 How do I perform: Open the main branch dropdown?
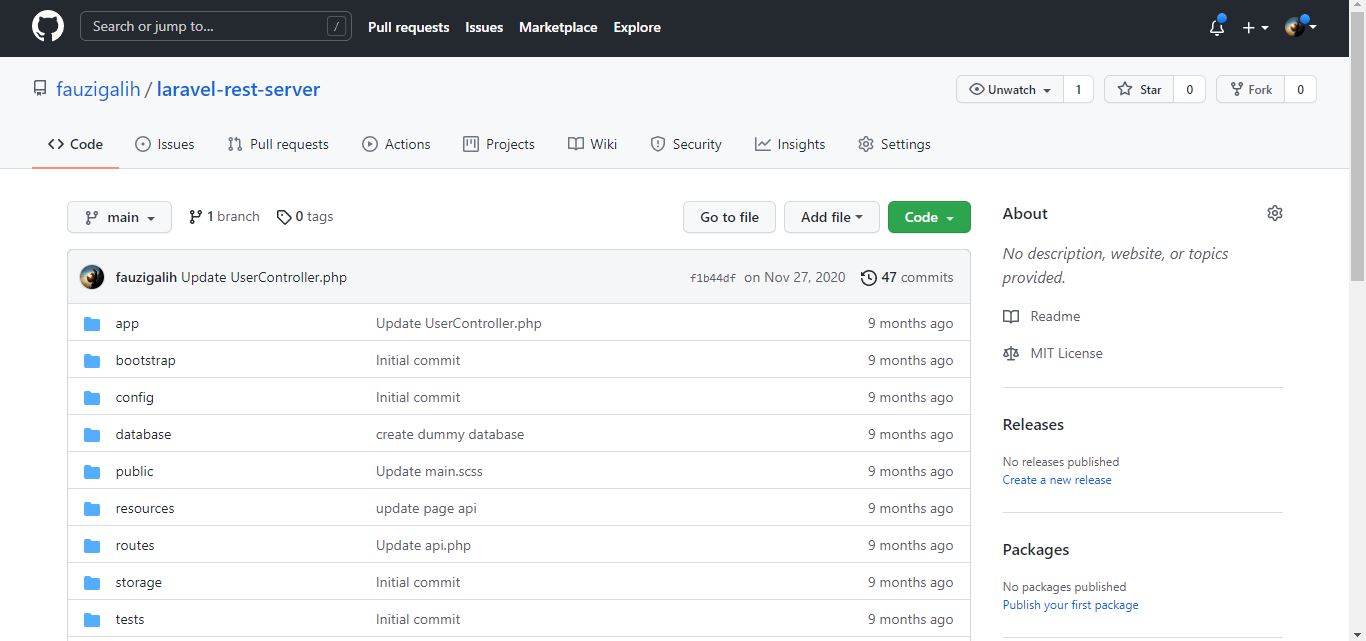pyautogui.click(x=119, y=217)
